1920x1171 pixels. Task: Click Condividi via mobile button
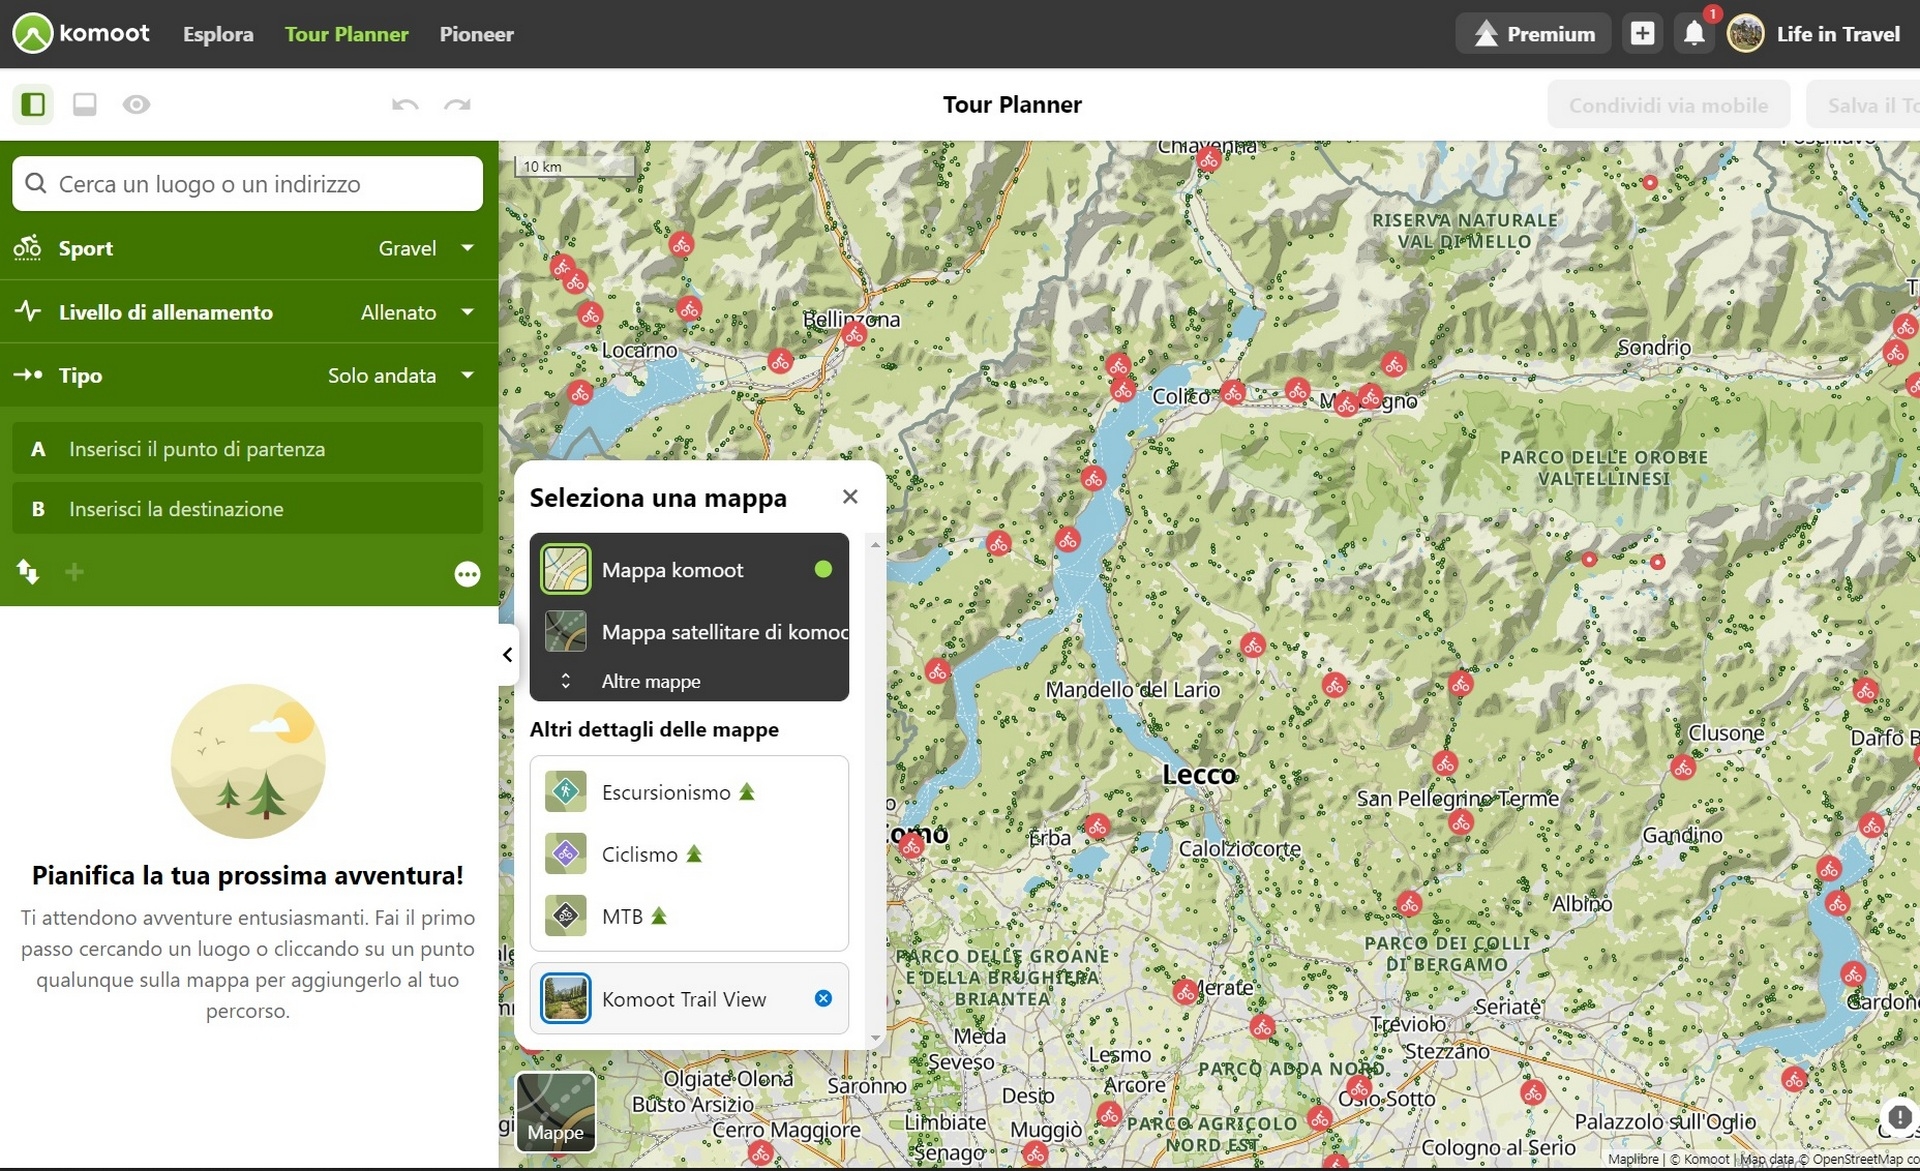click(x=1668, y=105)
